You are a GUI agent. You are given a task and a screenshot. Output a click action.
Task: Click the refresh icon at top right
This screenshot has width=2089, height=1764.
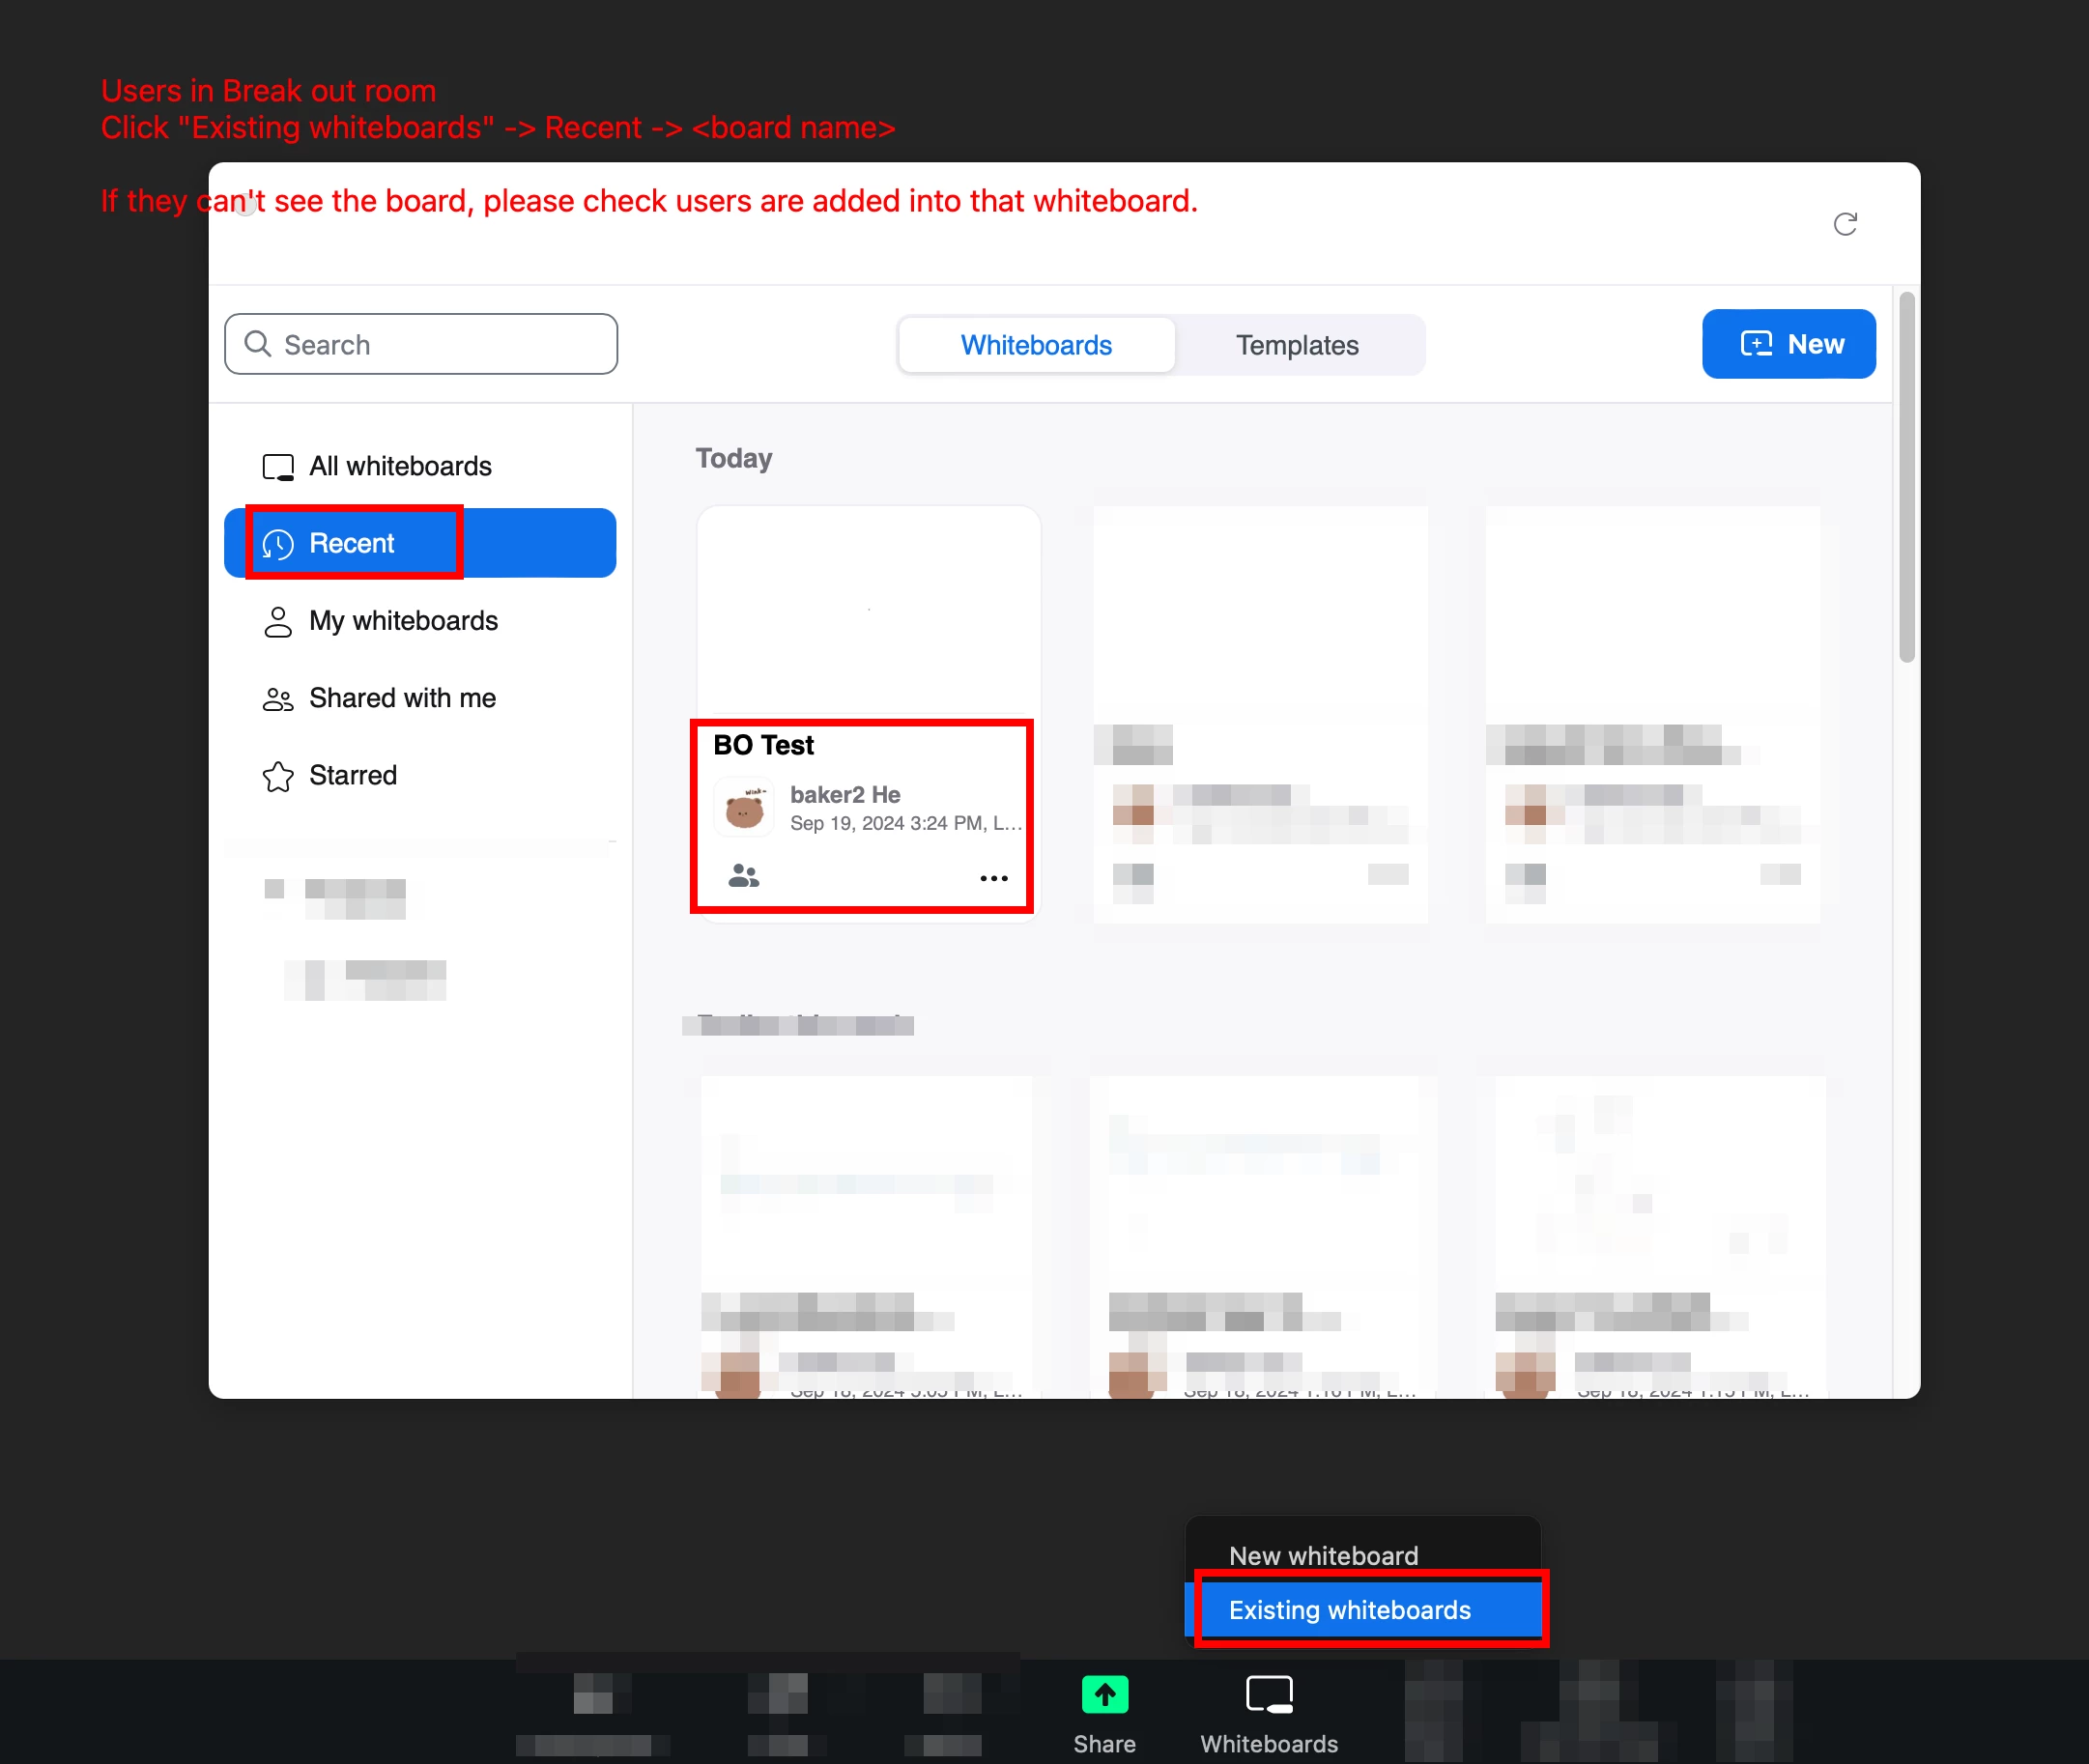click(1844, 224)
